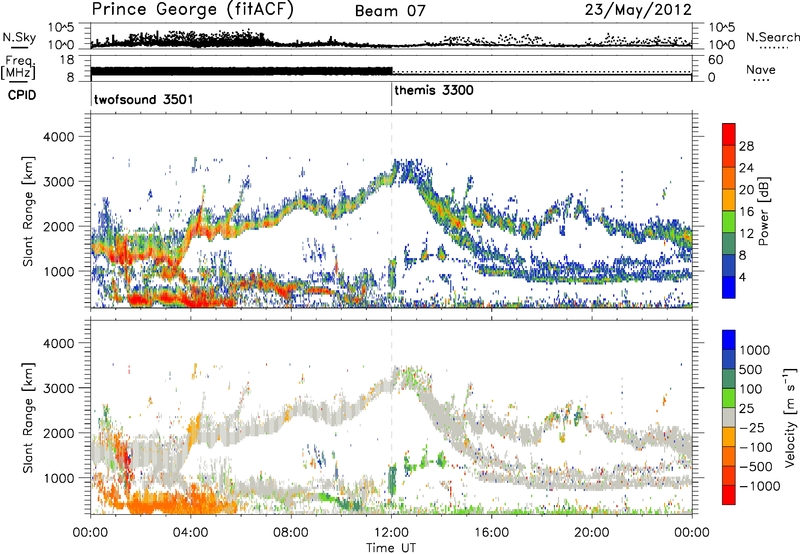Click the 'CPID' row label
The width and height of the screenshot is (800, 554).
(x=22, y=95)
